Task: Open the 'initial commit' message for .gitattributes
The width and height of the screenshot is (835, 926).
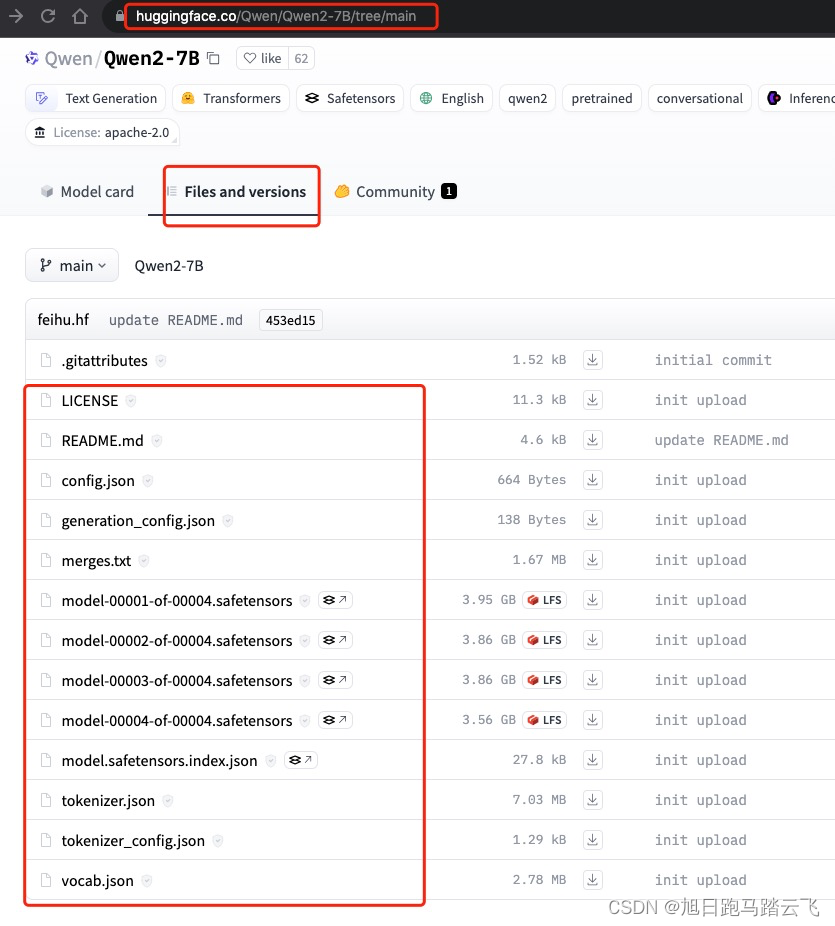Action: tap(713, 360)
